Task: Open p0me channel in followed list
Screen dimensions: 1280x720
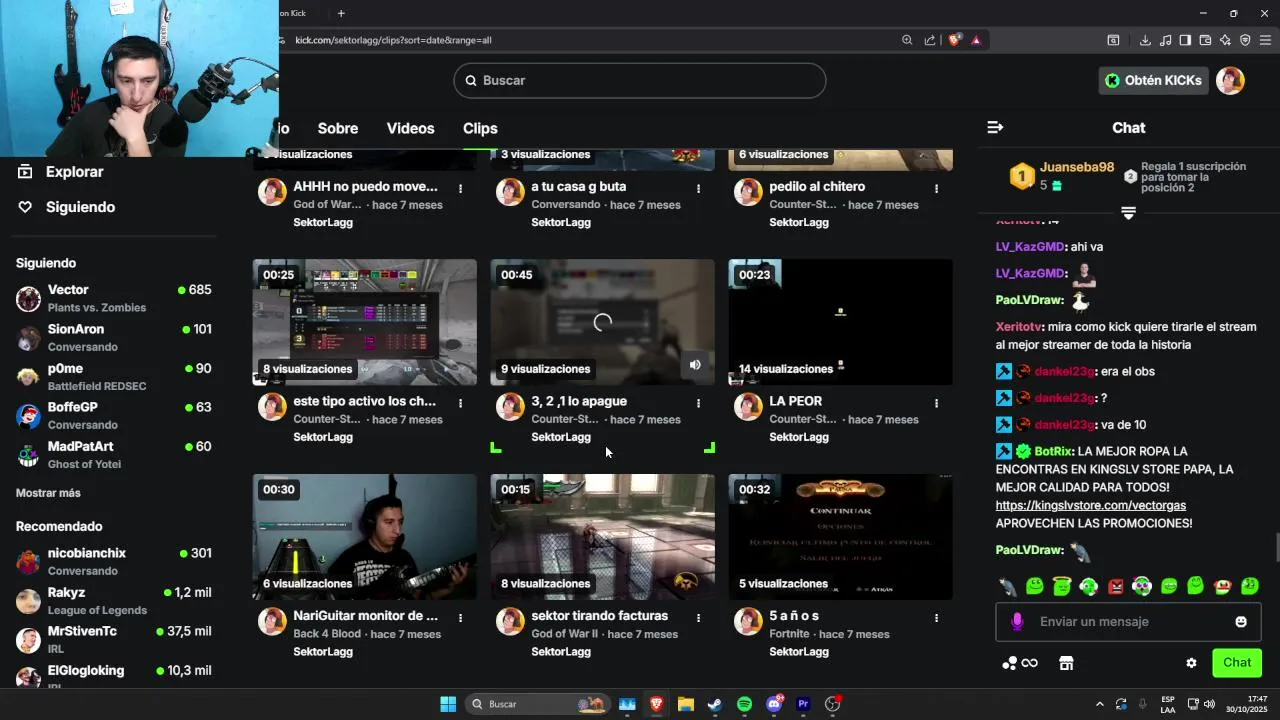Action: (x=114, y=376)
